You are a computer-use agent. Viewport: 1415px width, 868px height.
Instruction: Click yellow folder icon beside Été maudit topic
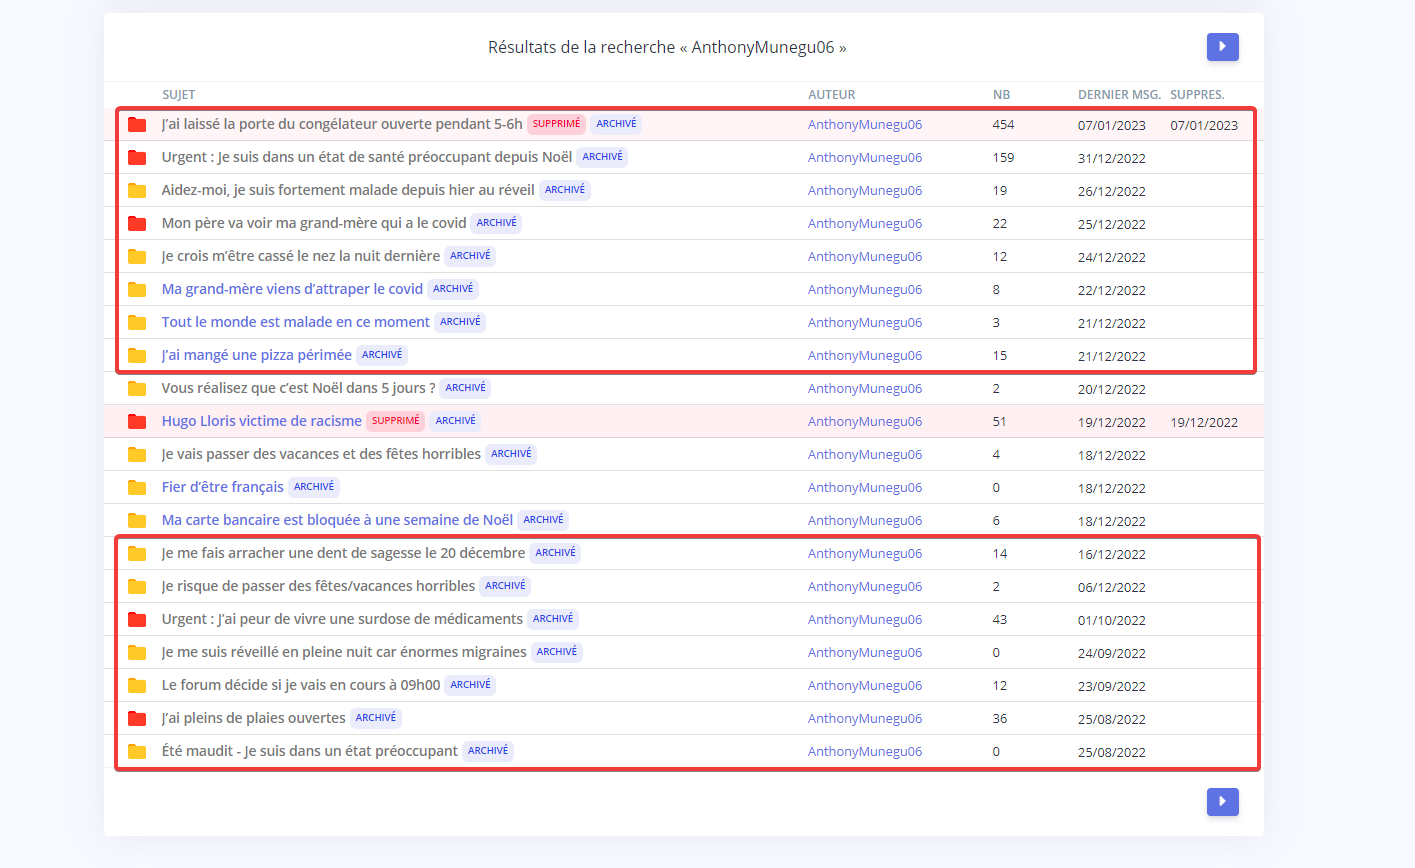click(137, 752)
